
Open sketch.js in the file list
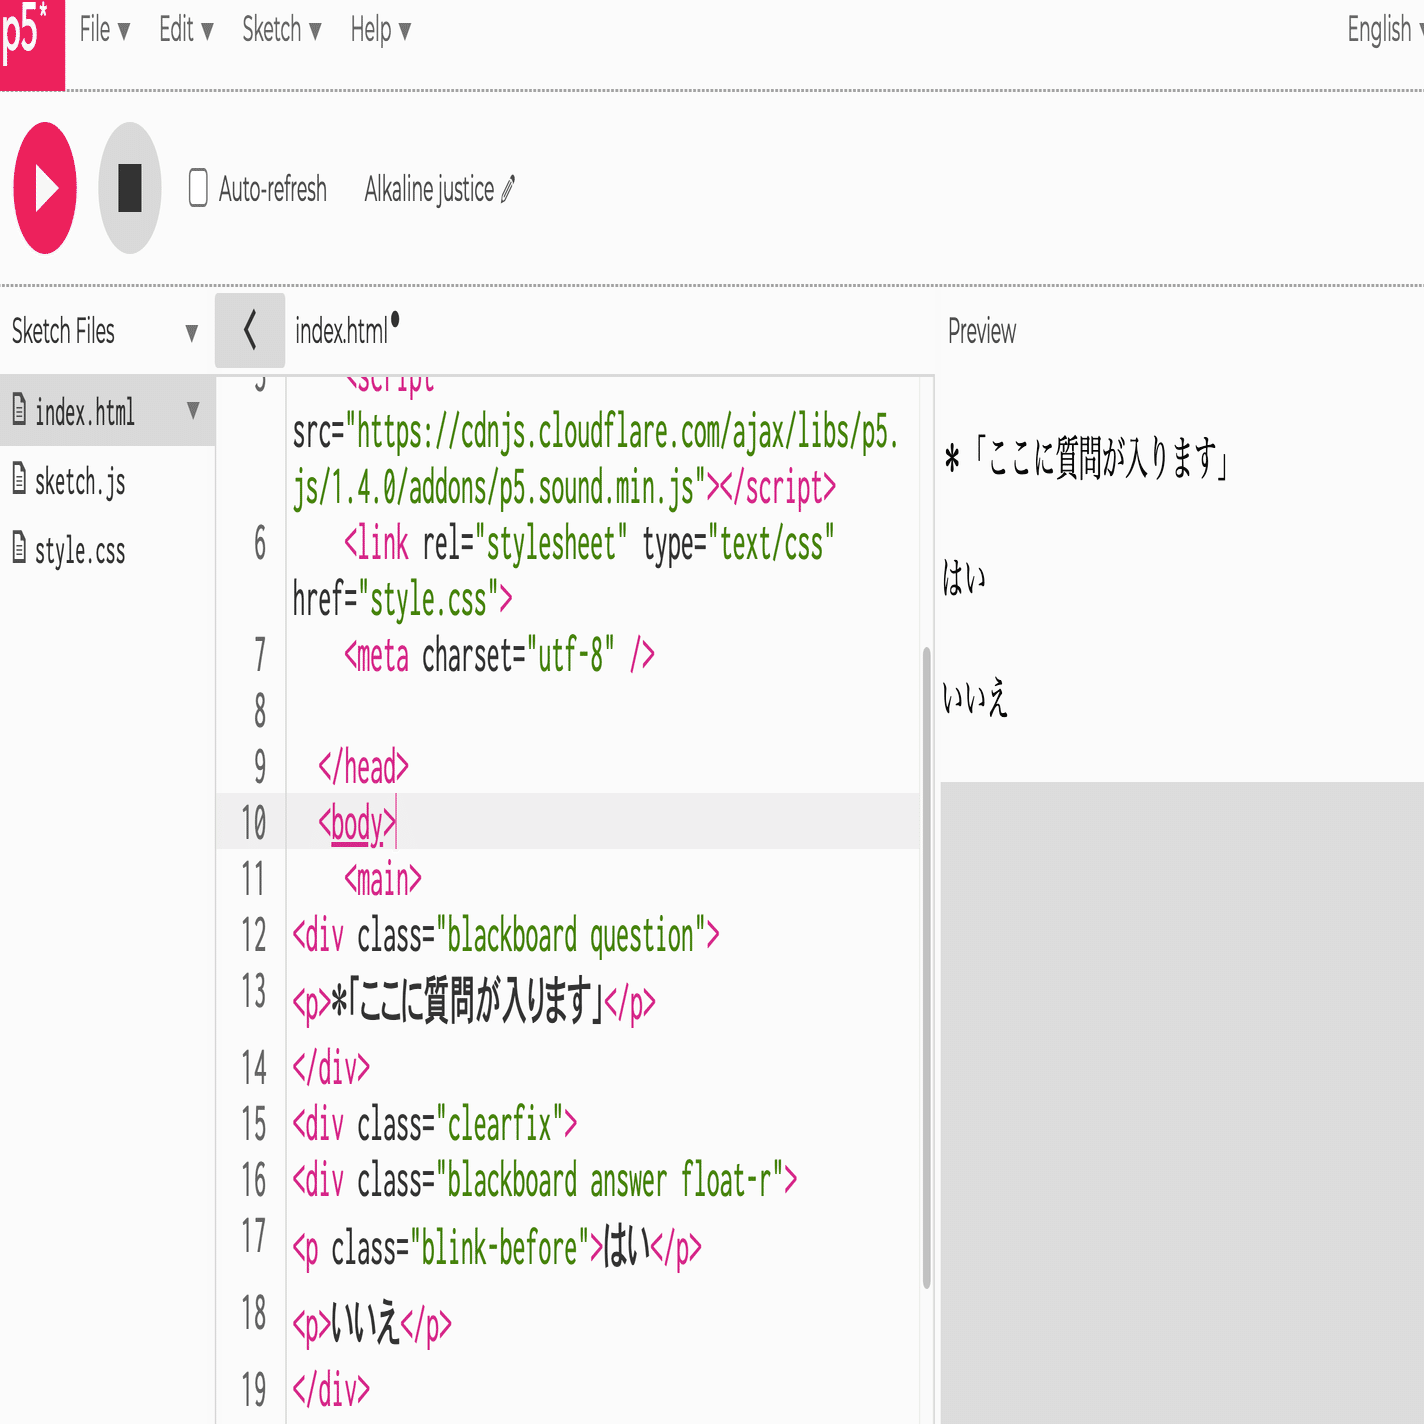(80, 482)
